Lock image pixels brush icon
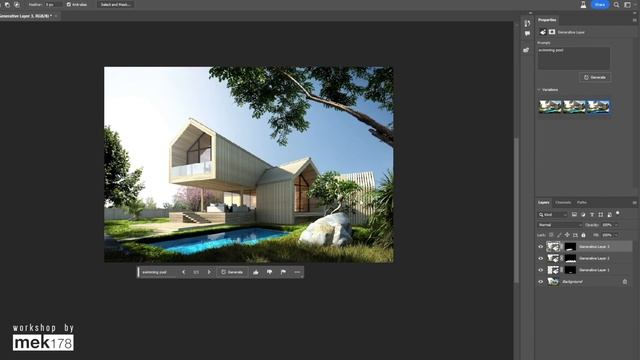The width and height of the screenshot is (640, 360). pyautogui.click(x=559, y=235)
